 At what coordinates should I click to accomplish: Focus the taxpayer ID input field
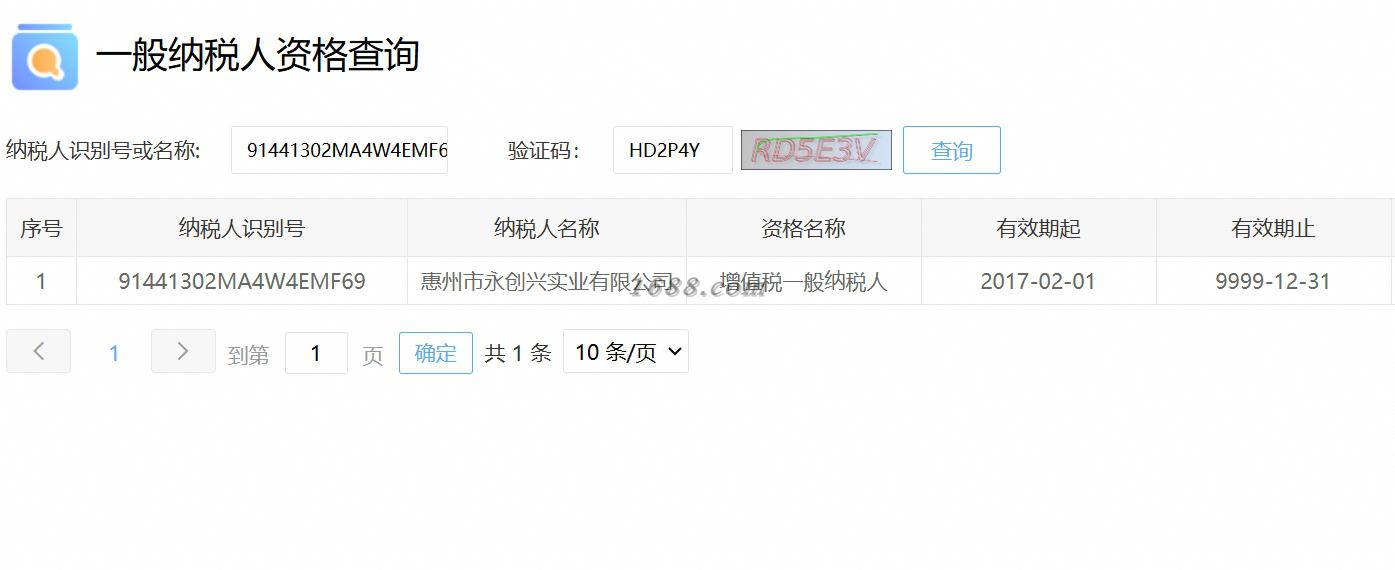(340, 150)
